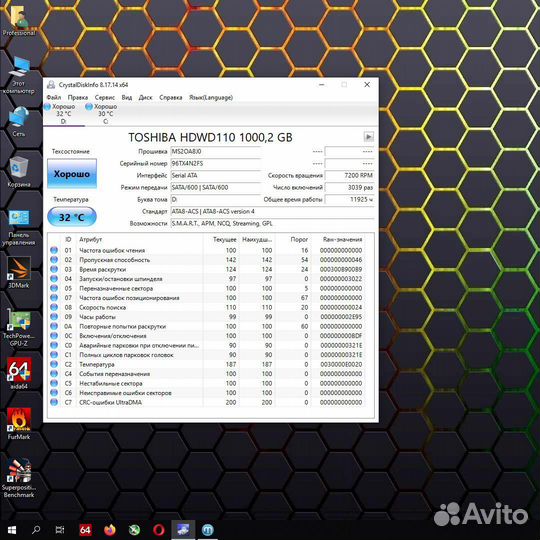Click the firmware field MS2OA8J0
This screenshot has width=540, height=540.
[x=216, y=152]
